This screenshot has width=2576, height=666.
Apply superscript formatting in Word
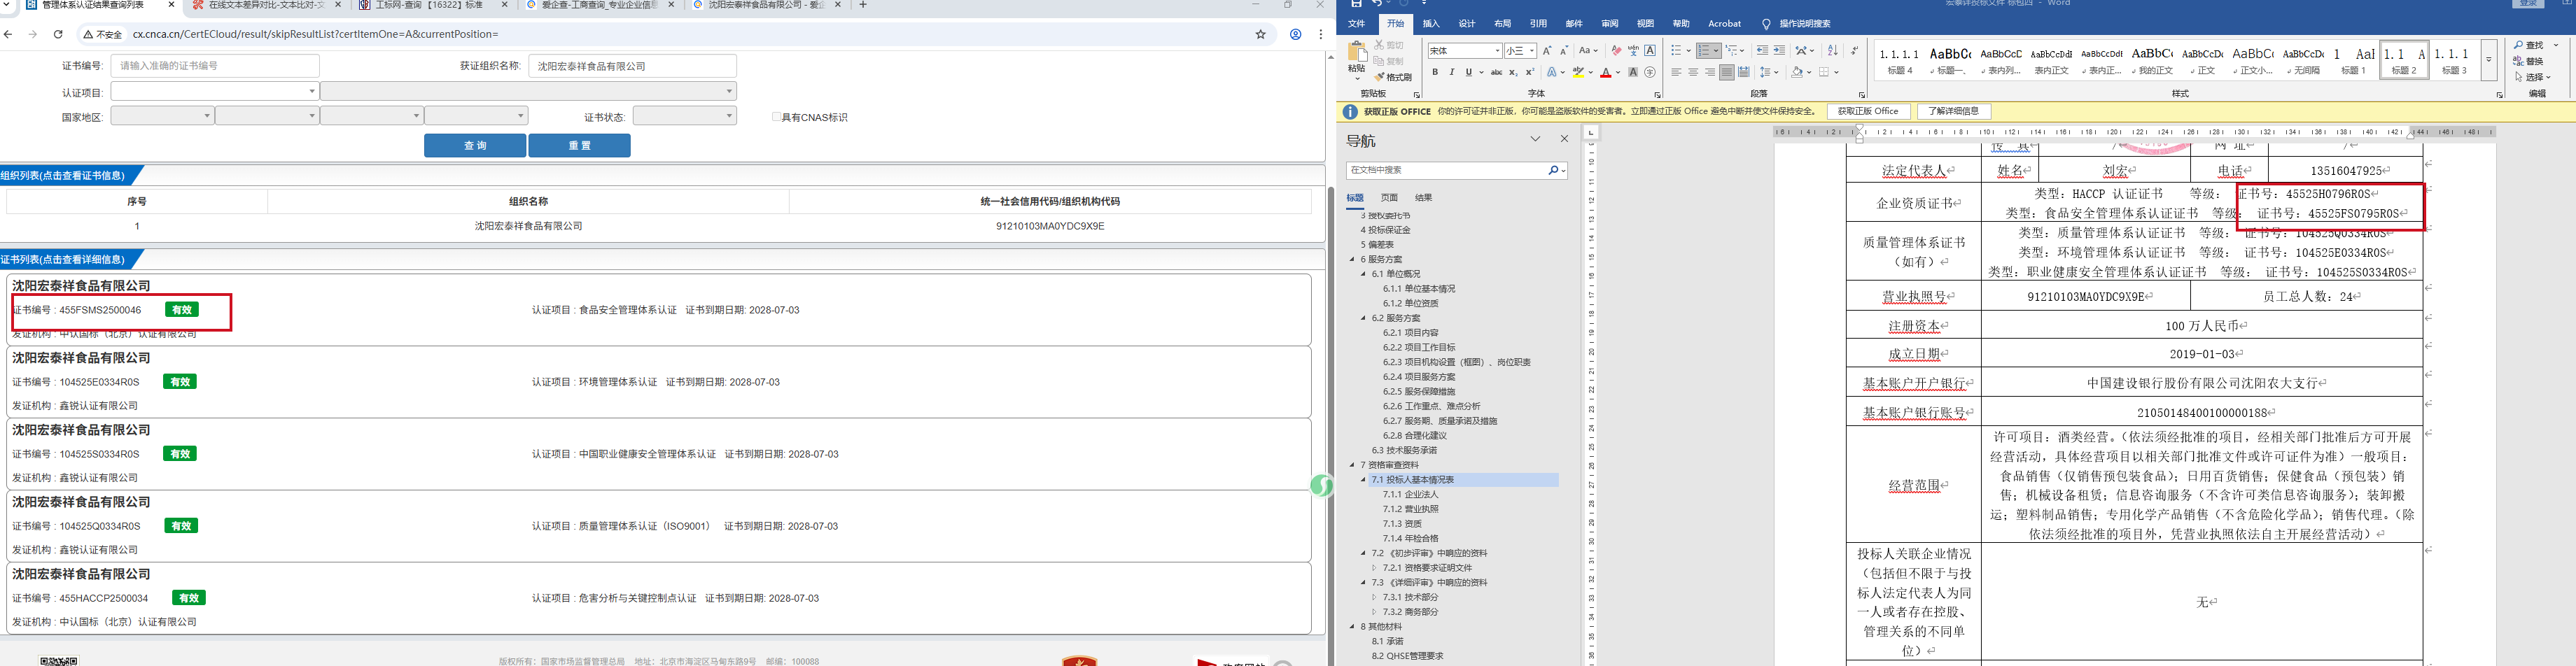(1530, 72)
